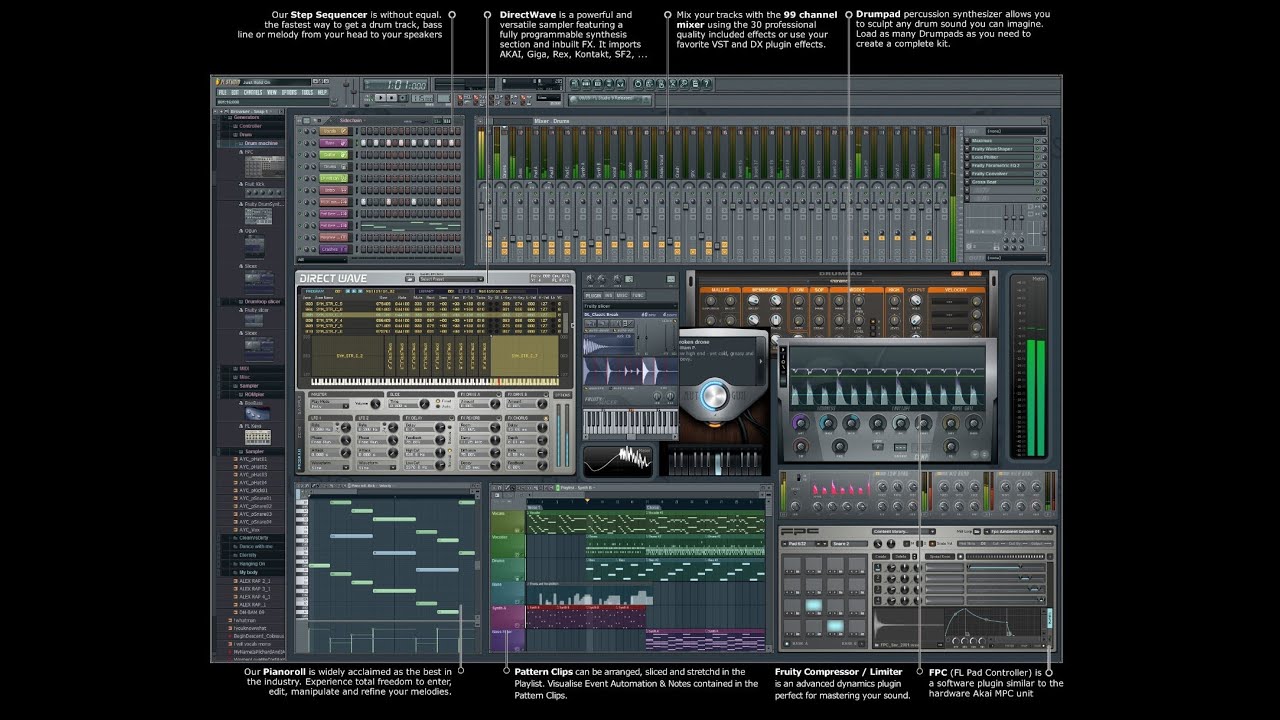The width and height of the screenshot is (1280, 720).
Task: Click the Fruit kick preset thumbnail
Action: click(265, 192)
